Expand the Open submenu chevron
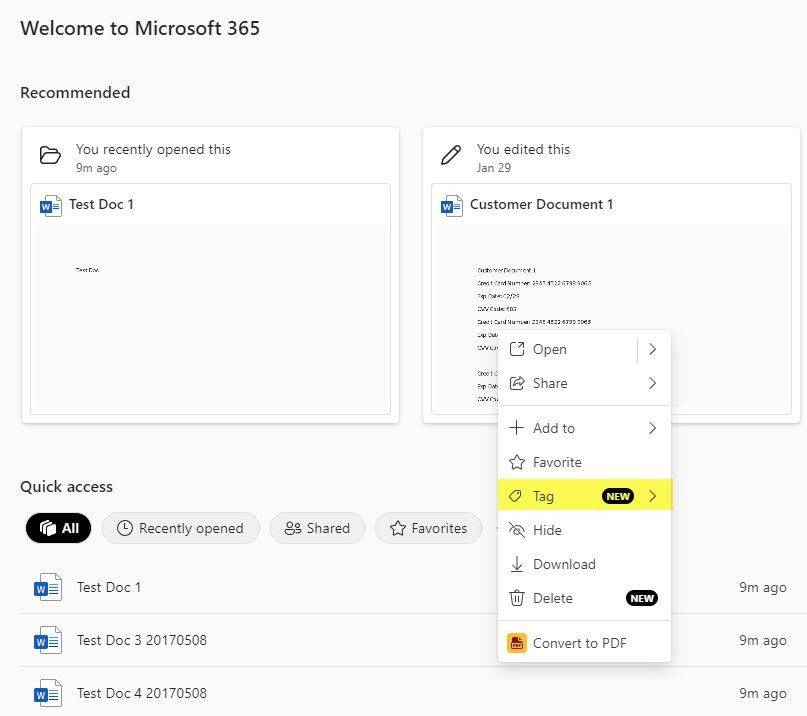The height and width of the screenshot is (716, 807). tap(653, 349)
